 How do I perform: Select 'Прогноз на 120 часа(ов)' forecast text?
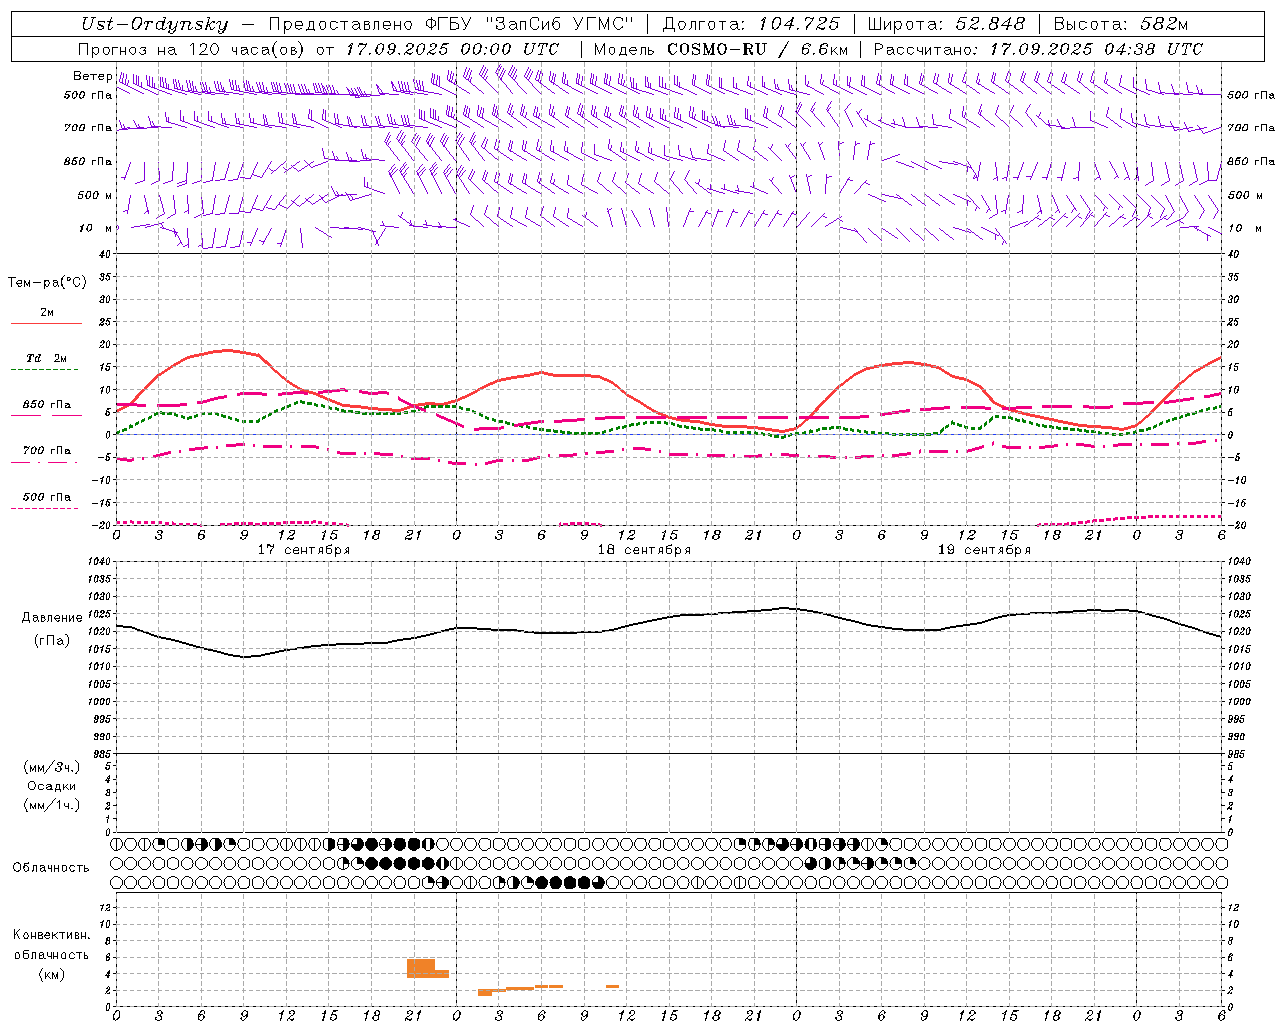coord(193,49)
